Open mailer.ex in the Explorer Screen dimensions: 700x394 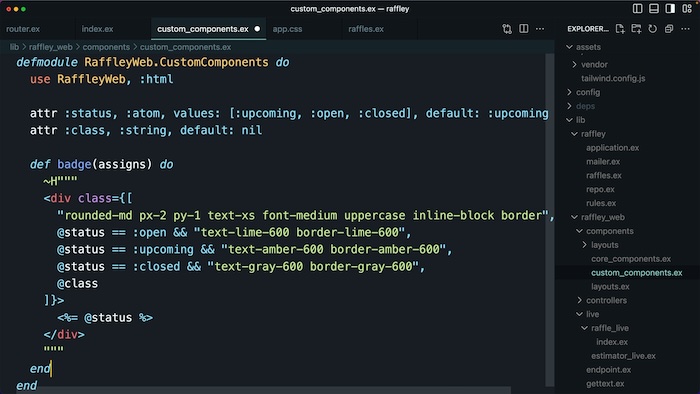pos(603,162)
